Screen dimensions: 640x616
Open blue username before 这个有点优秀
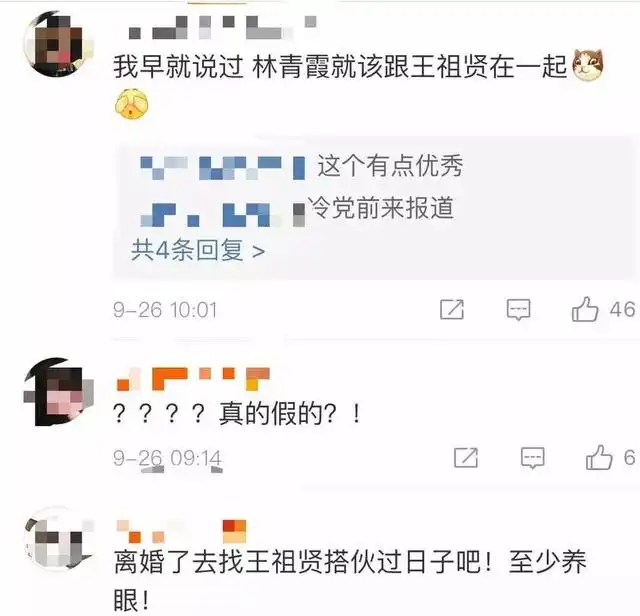[x=222, y=168]
